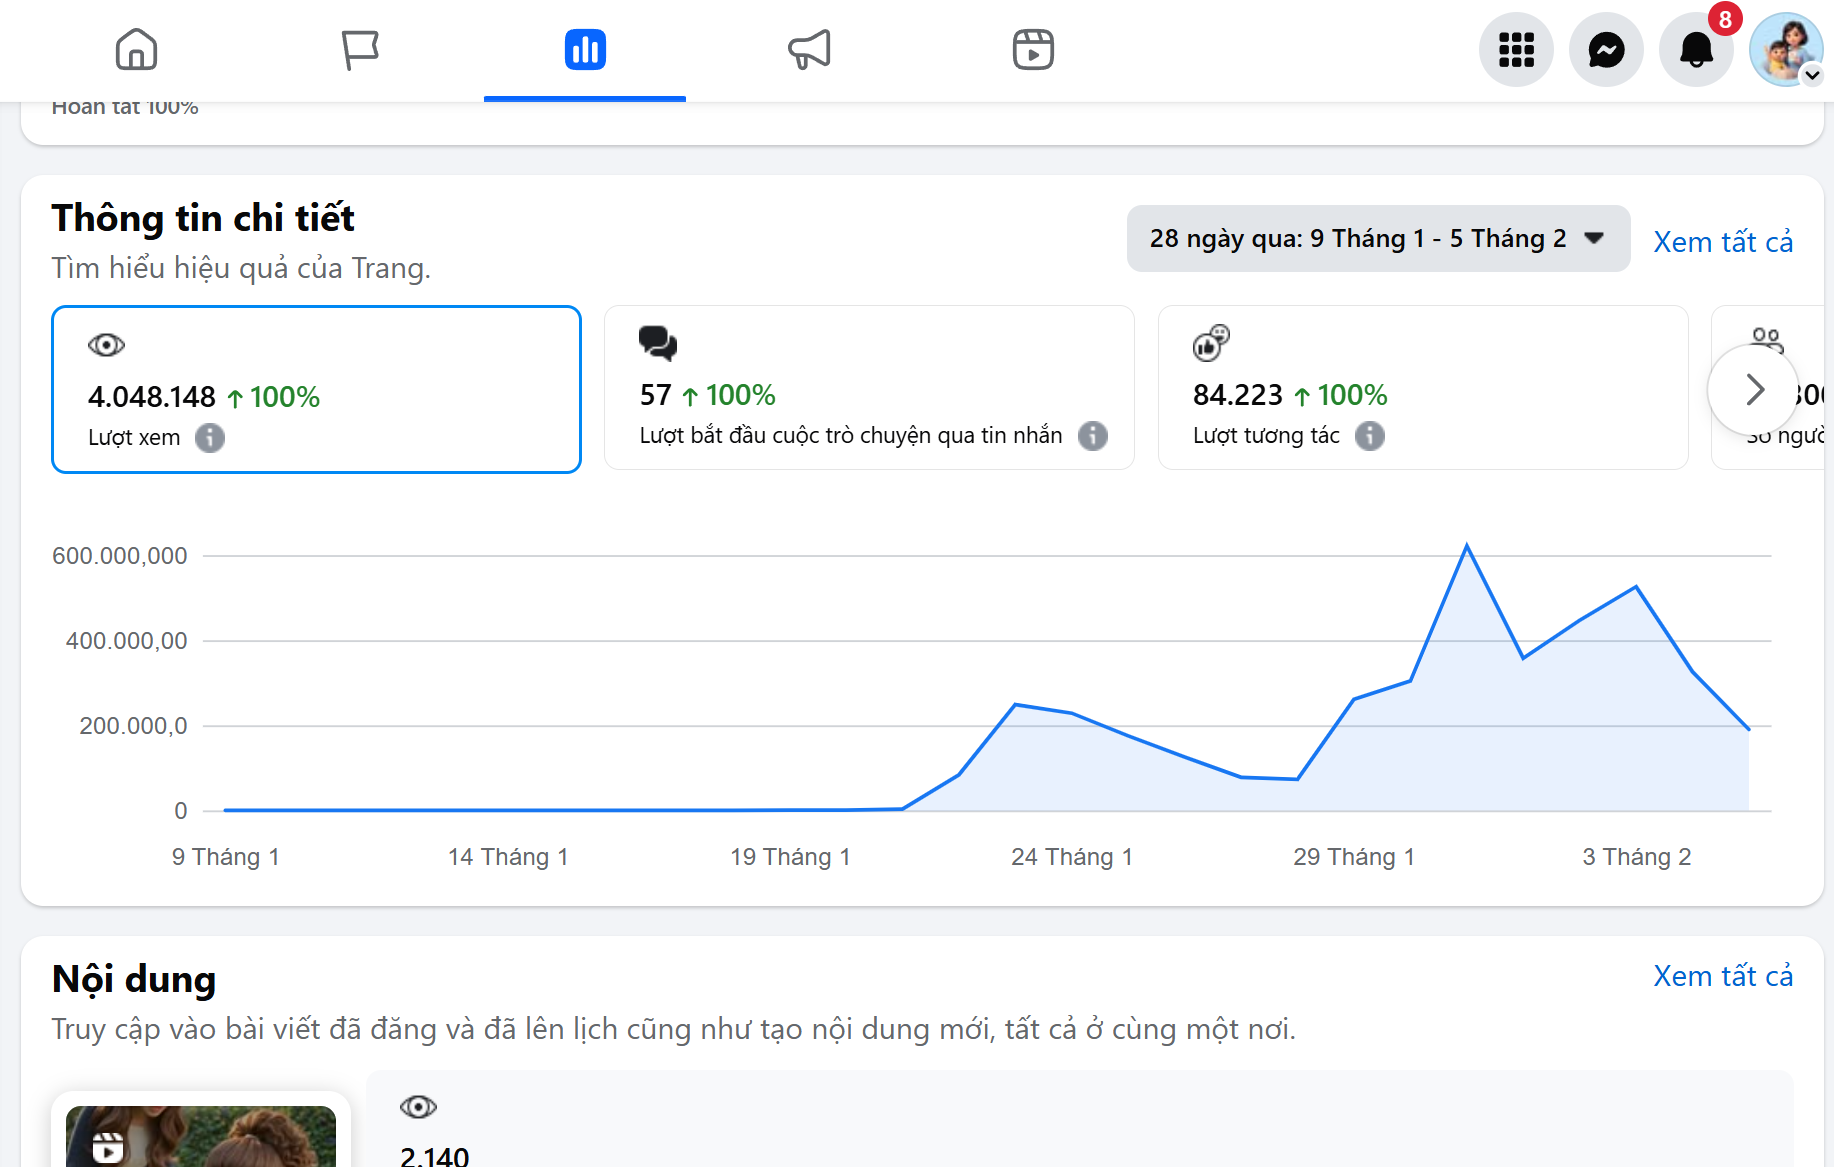This screenshot has width=1834, height=1167.
Task: Click Xem tất cả link for Nội dung
Action: point(1722,976)
